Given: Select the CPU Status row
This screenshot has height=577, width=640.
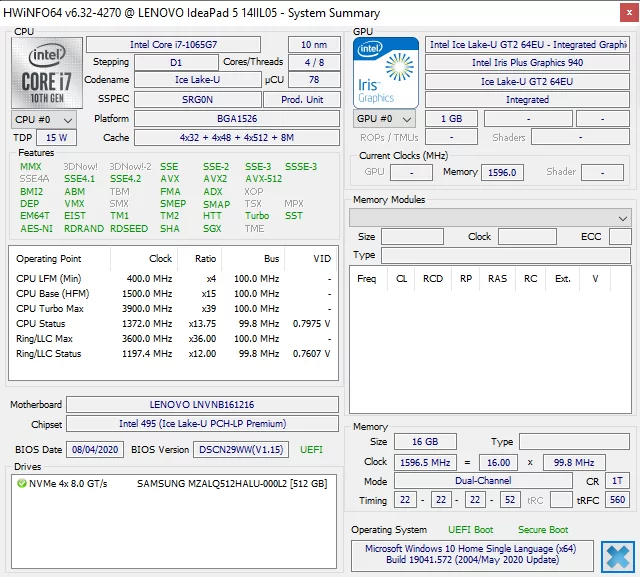Looking at the screenshot, I should point(173,324).
